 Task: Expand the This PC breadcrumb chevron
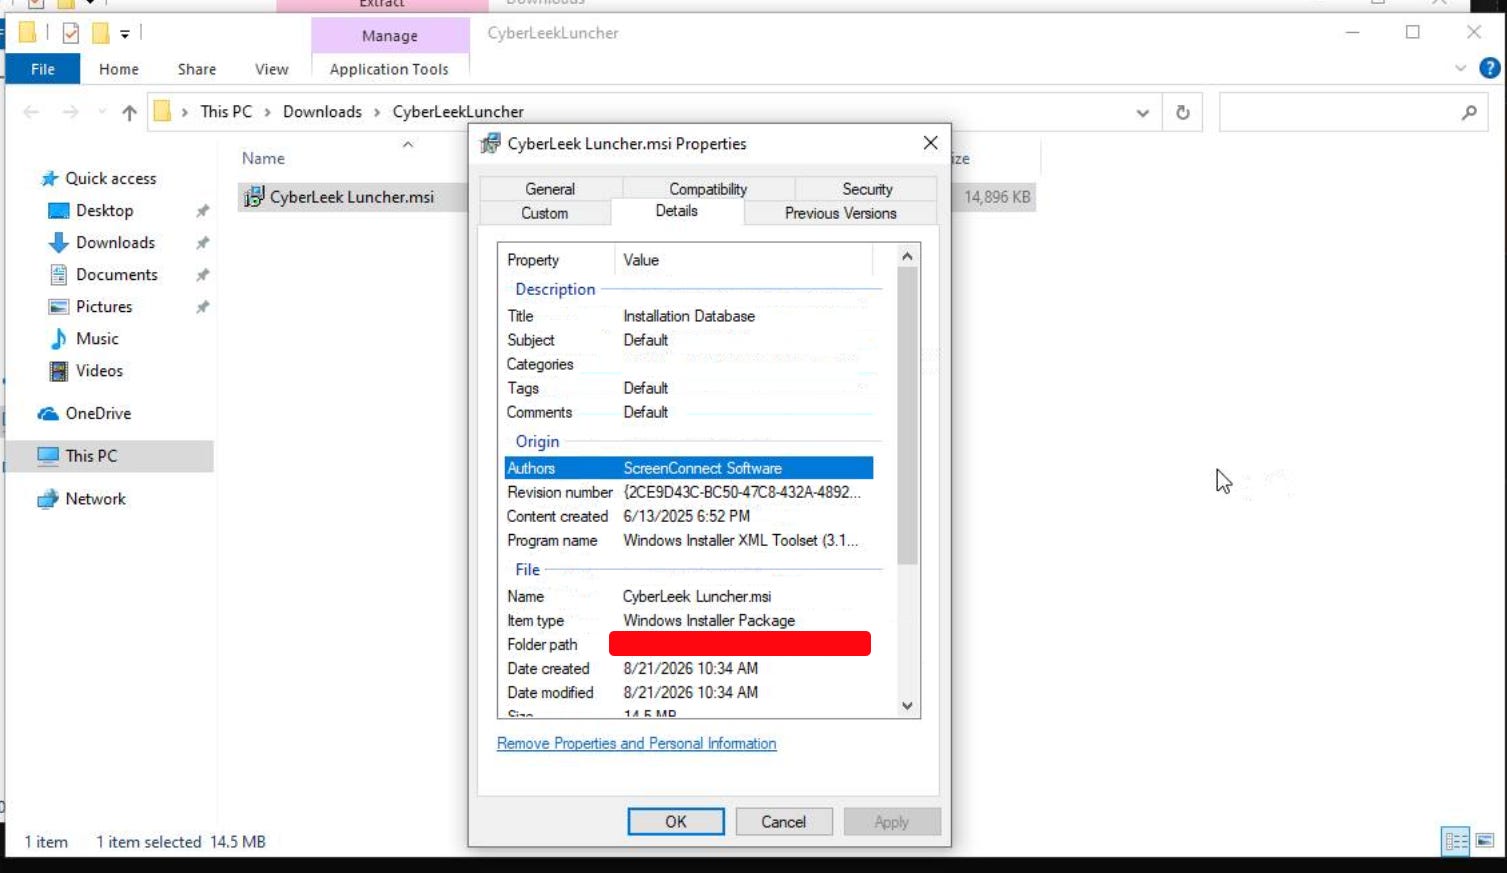click(x=267, y=112)
